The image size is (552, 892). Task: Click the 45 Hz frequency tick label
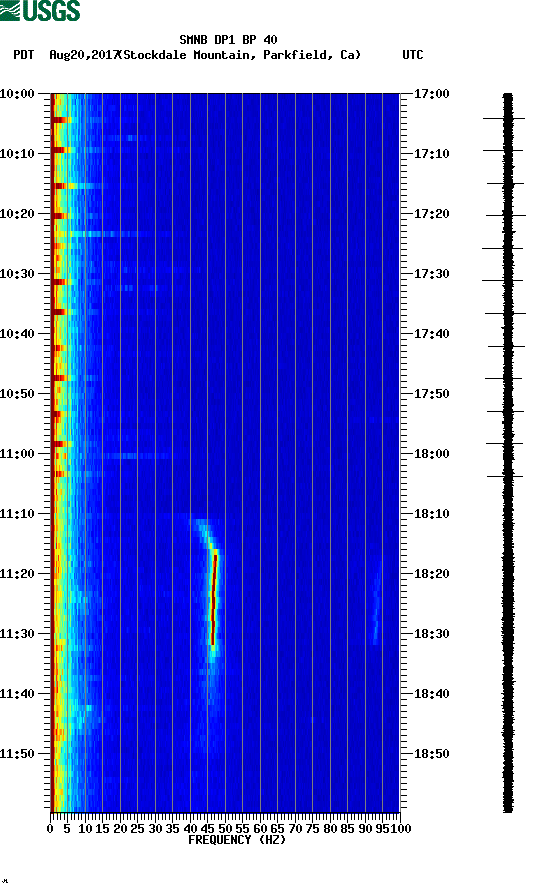coord(208,829)
